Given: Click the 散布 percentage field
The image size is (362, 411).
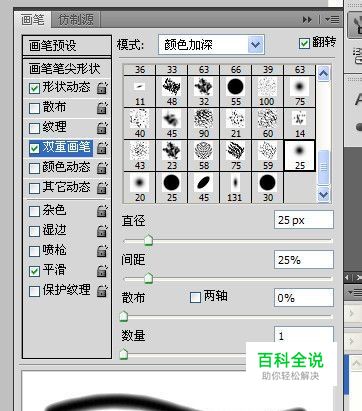Looking at the screenshot, I should 304,298.
